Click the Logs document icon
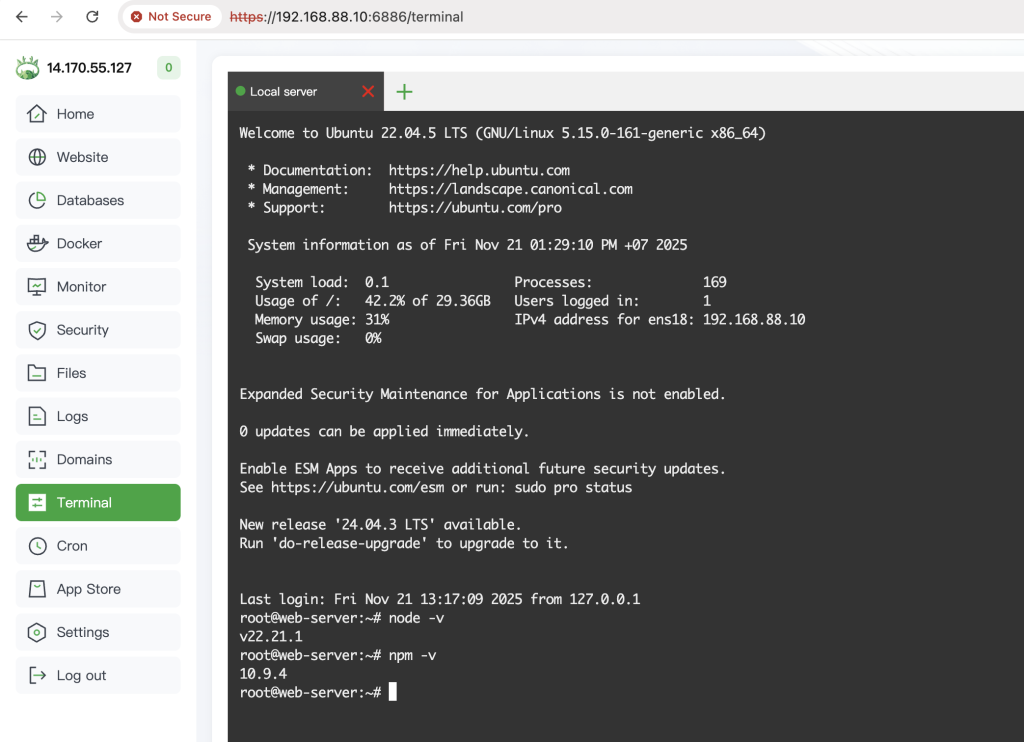The width and height of the screenshot is (1024, 742). tap(37, 416)
